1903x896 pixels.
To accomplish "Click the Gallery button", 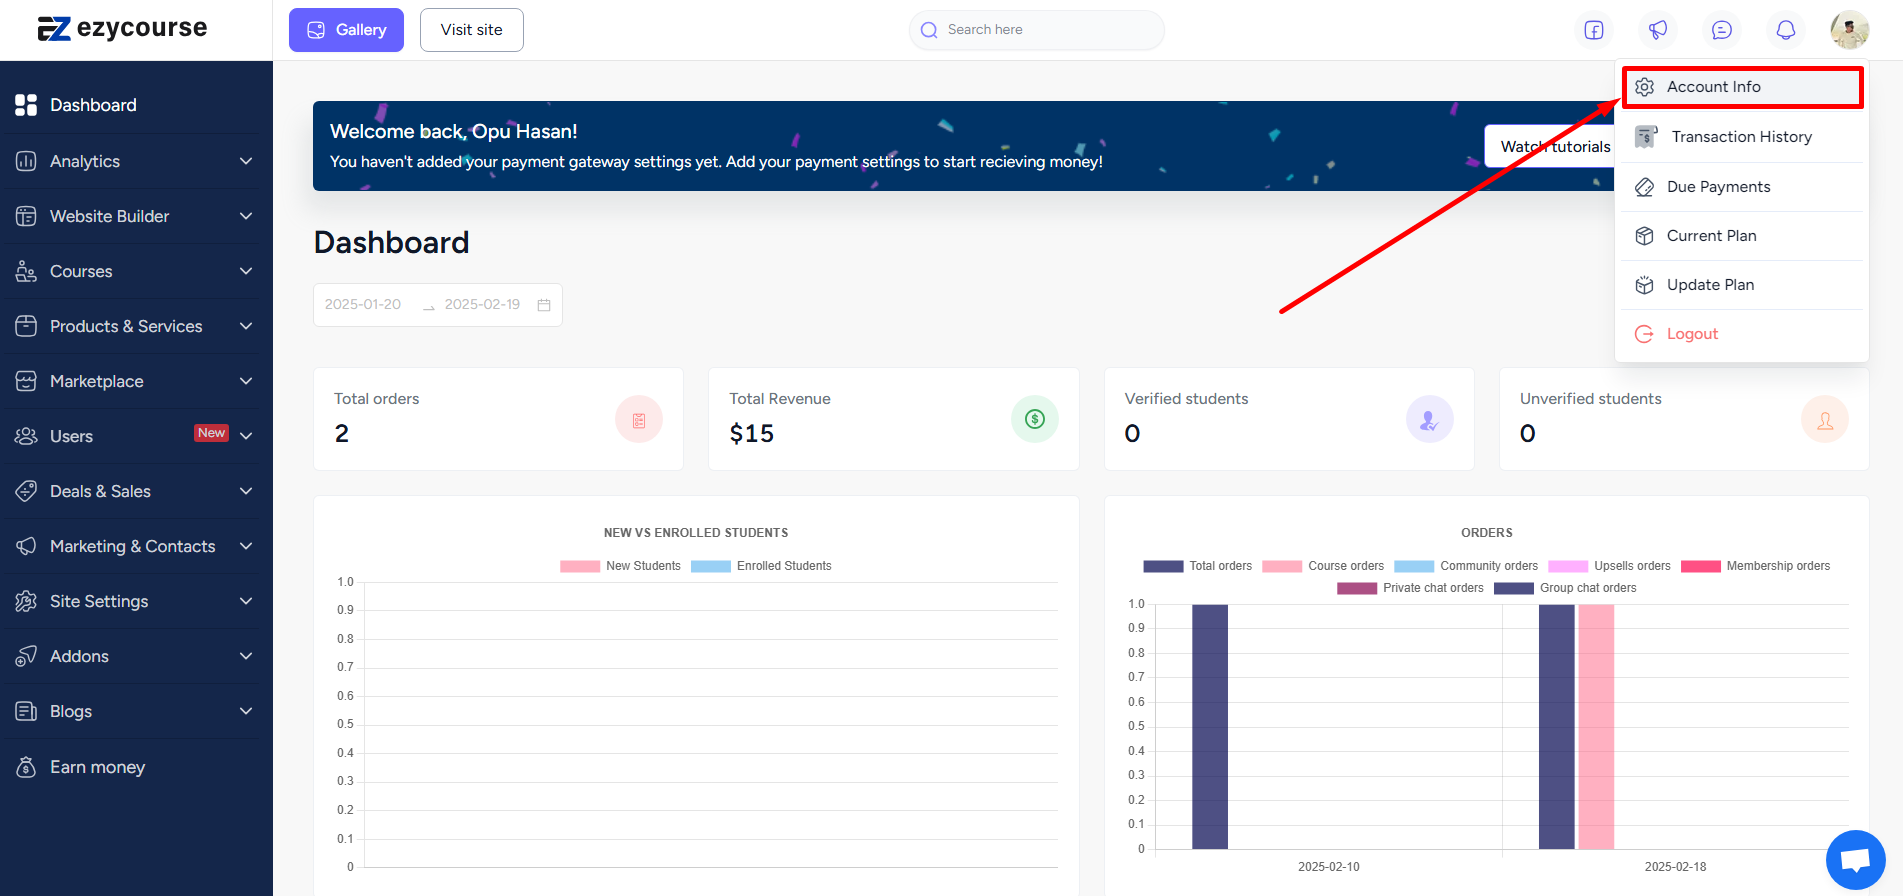I will click(x=346, y=30).
